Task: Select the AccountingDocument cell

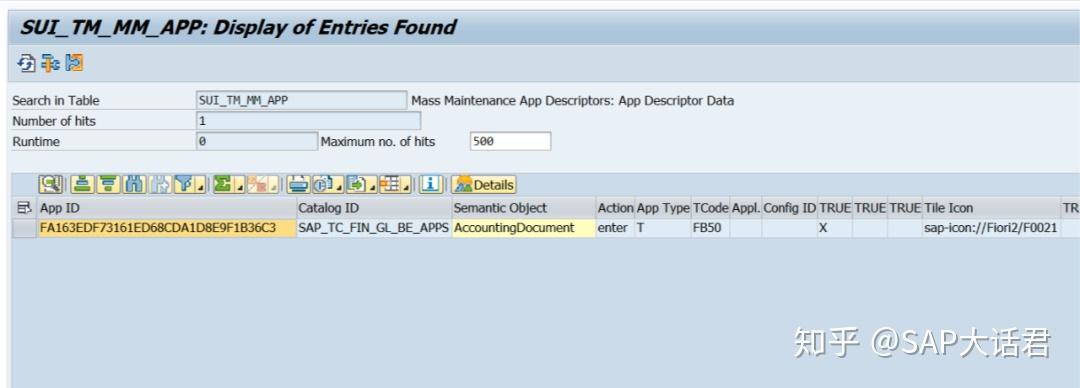Action: (x=523, y=228)
